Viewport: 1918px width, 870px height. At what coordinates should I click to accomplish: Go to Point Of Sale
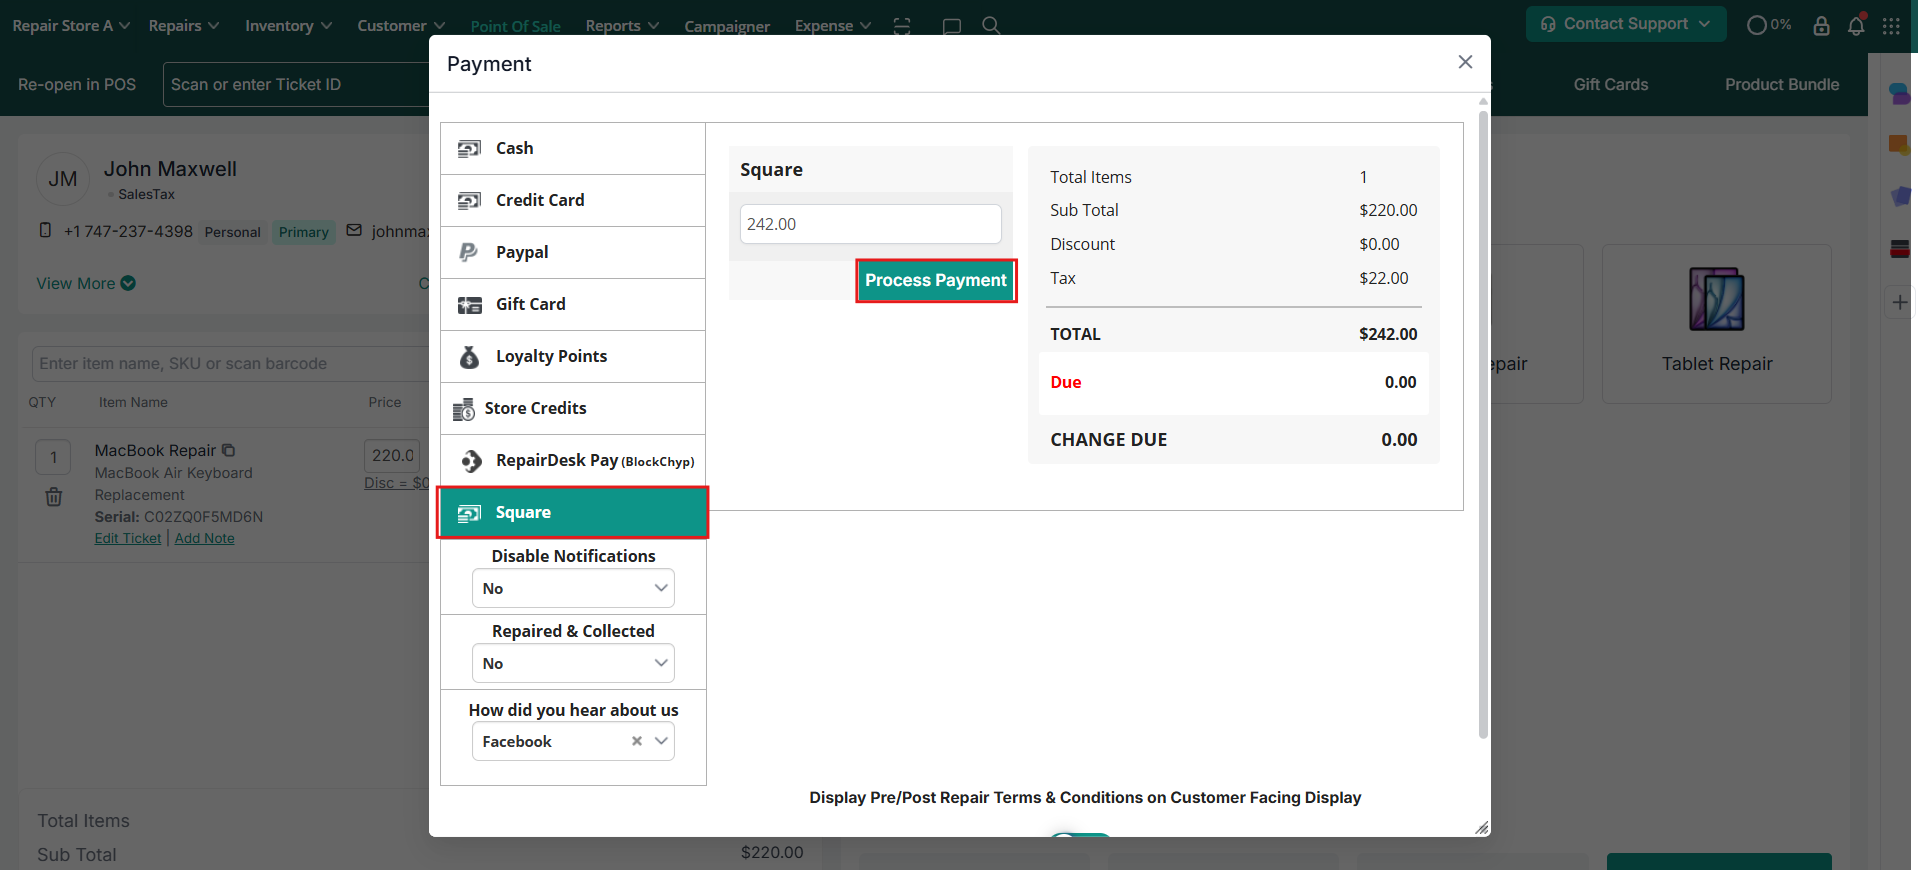pos(515,26)
